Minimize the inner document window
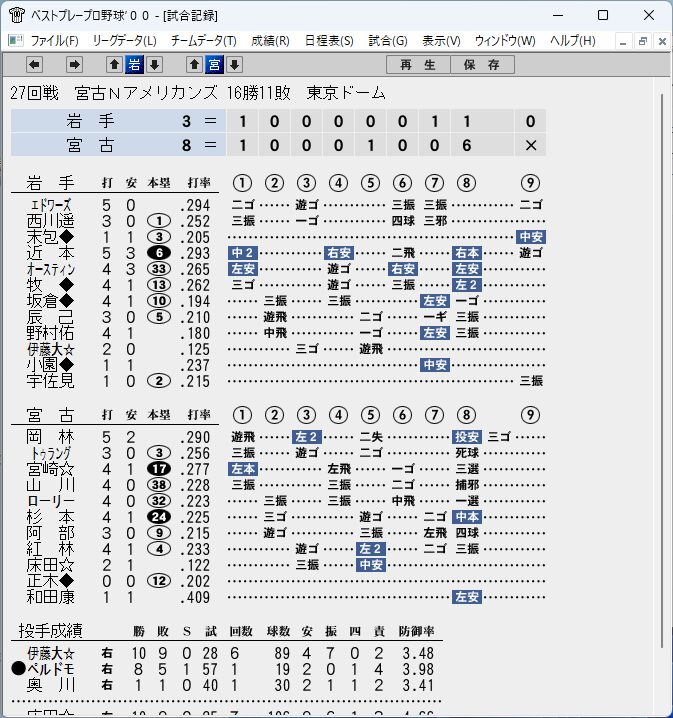This screenshot has height=718, width=673. (x=623, y=41)
